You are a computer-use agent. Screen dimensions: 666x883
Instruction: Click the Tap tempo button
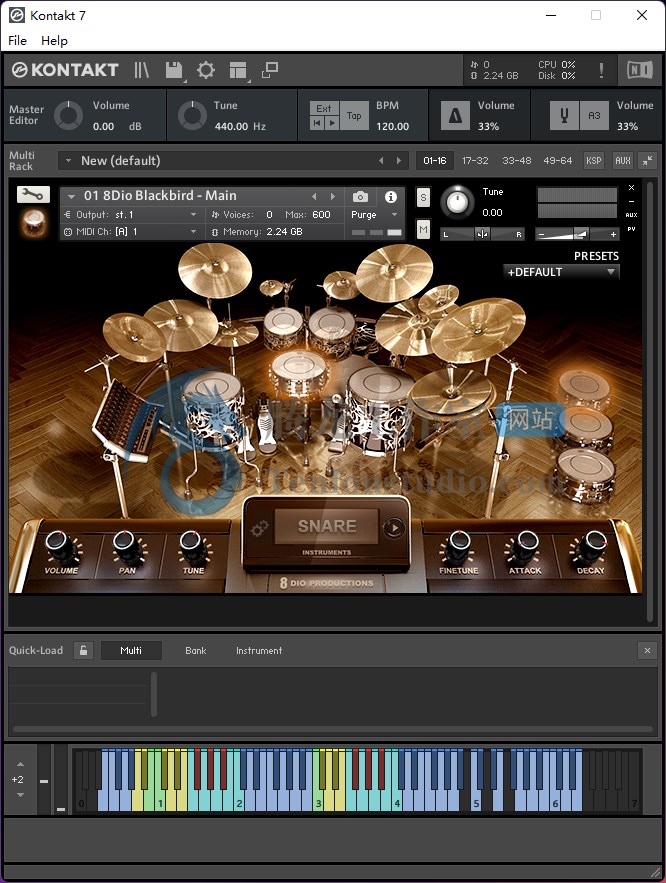point(354,115)
